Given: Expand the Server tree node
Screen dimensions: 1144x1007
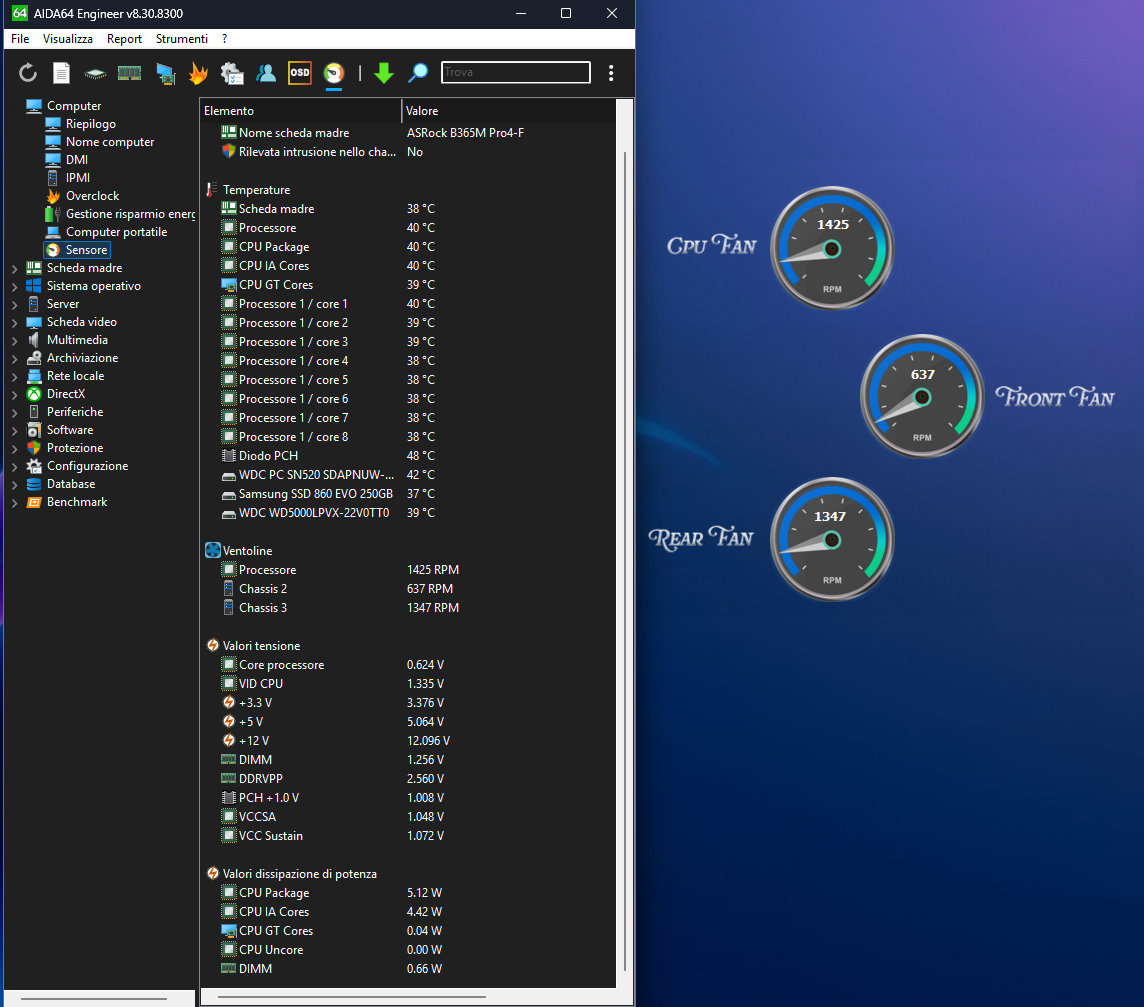Looking at the screenshot, I should (x=15, y=304).
